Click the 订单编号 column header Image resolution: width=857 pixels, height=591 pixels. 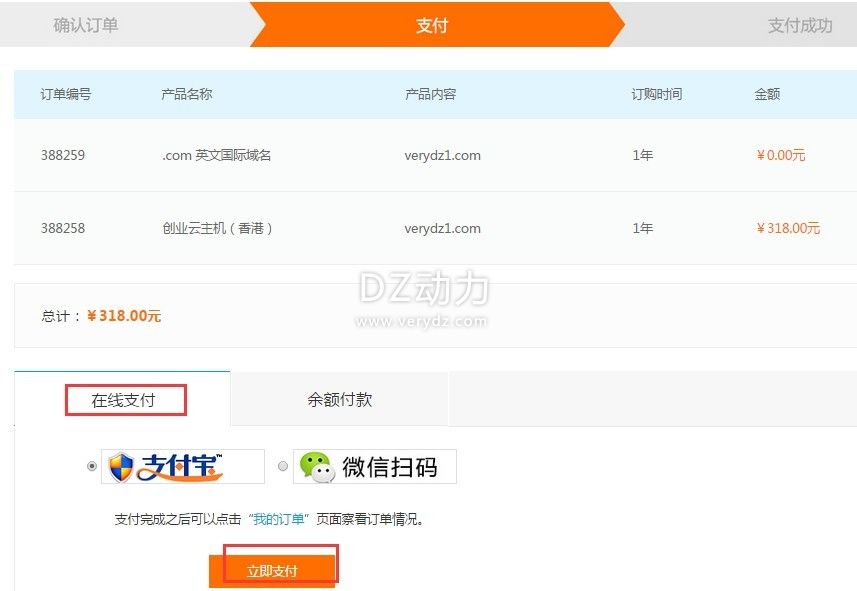pyautogui.click(x=66, y=94)
